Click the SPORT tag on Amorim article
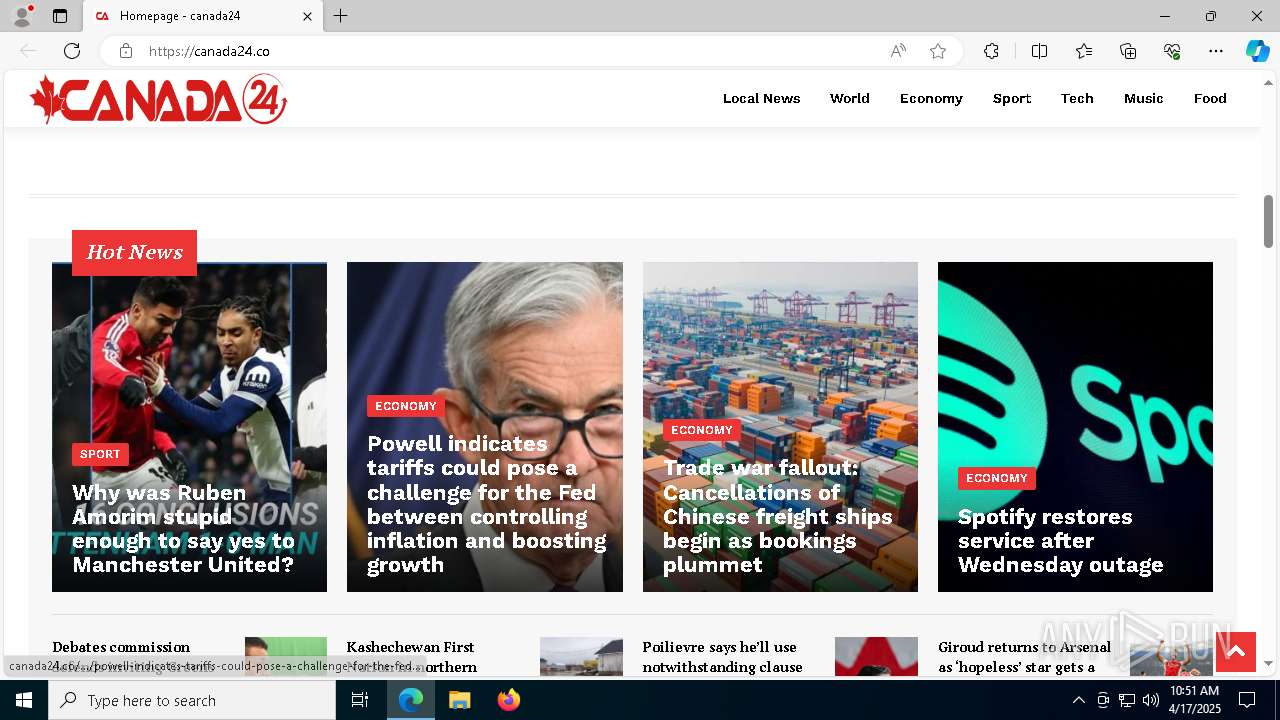Image resolution: width=1280 pixels, height=720 pixels. tap(100, 454)
